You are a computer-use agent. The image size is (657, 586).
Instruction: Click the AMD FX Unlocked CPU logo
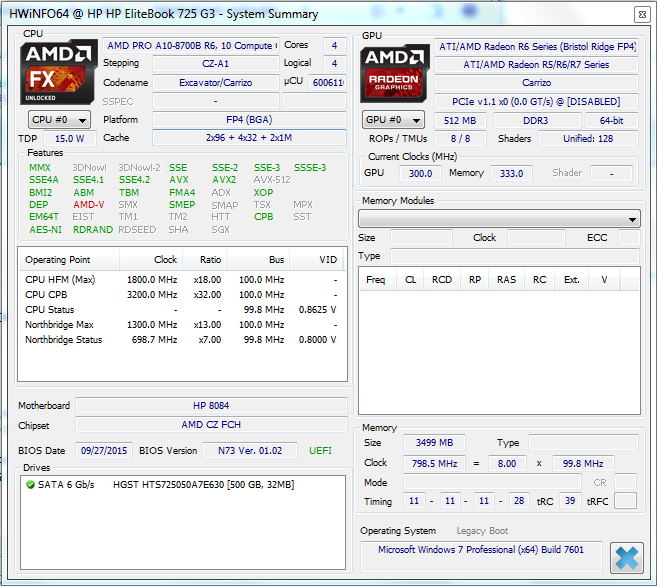(x=58, y=72)
